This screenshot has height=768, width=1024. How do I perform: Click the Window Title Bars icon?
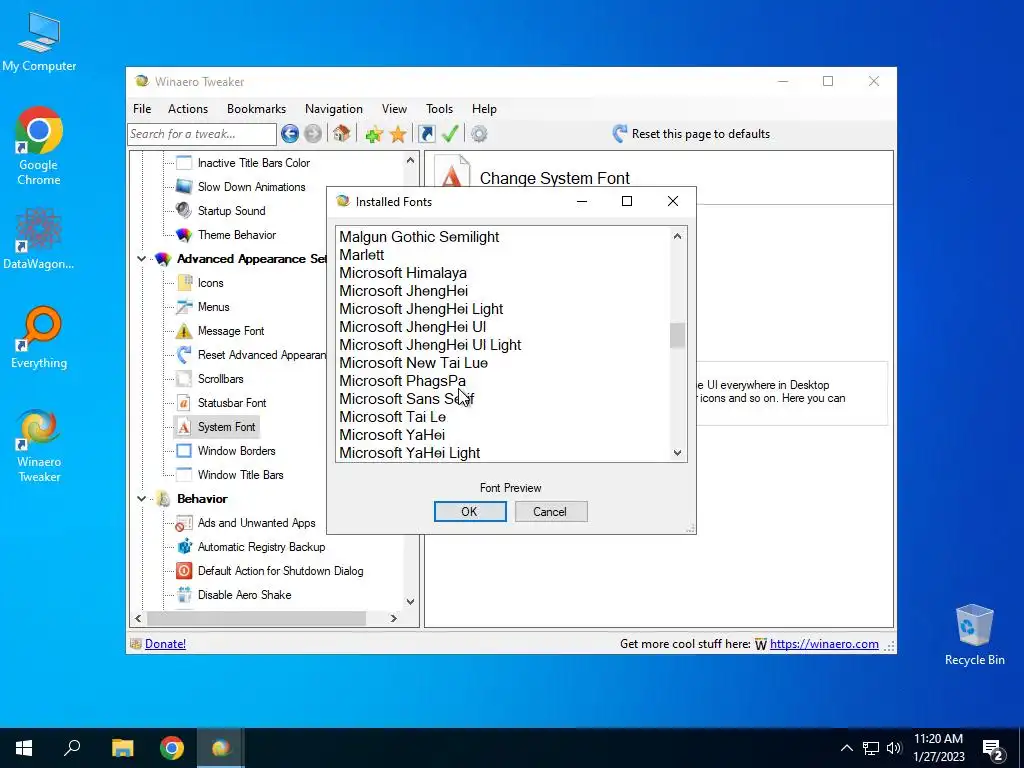click(x=184, y=475)
